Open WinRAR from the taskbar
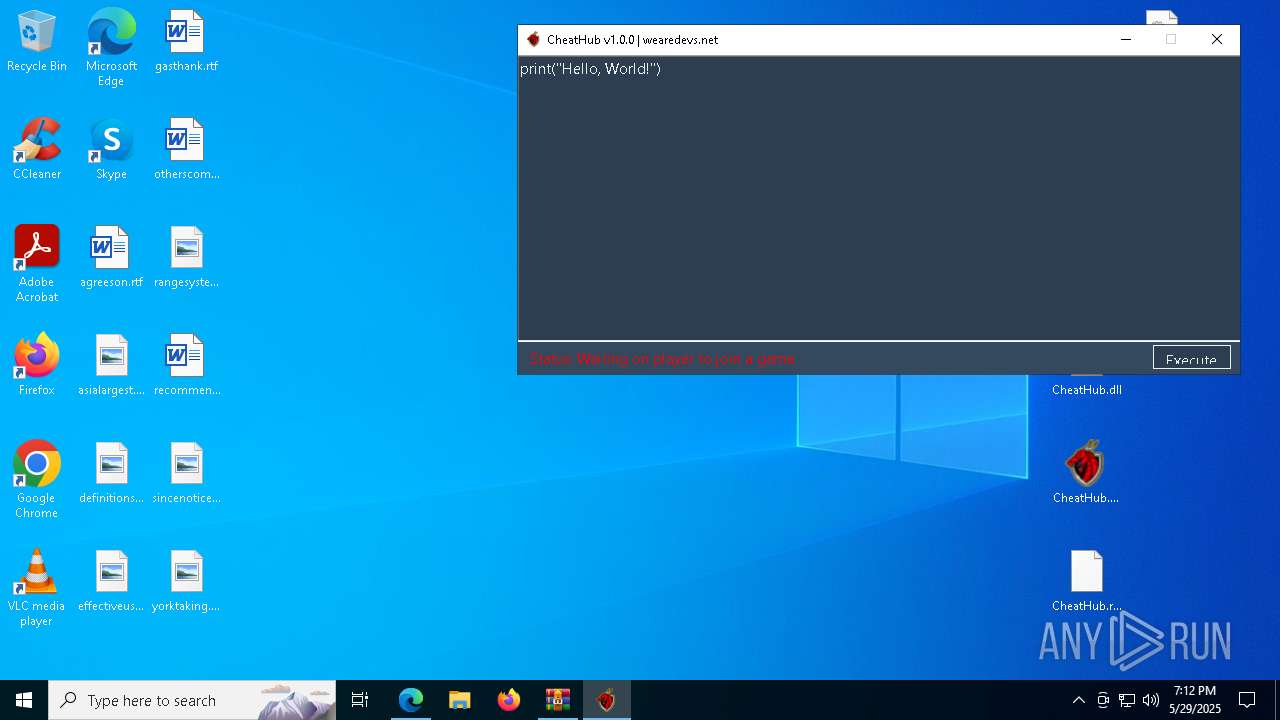The height and width of the screenshot is (720, 1280). (558, 700)
